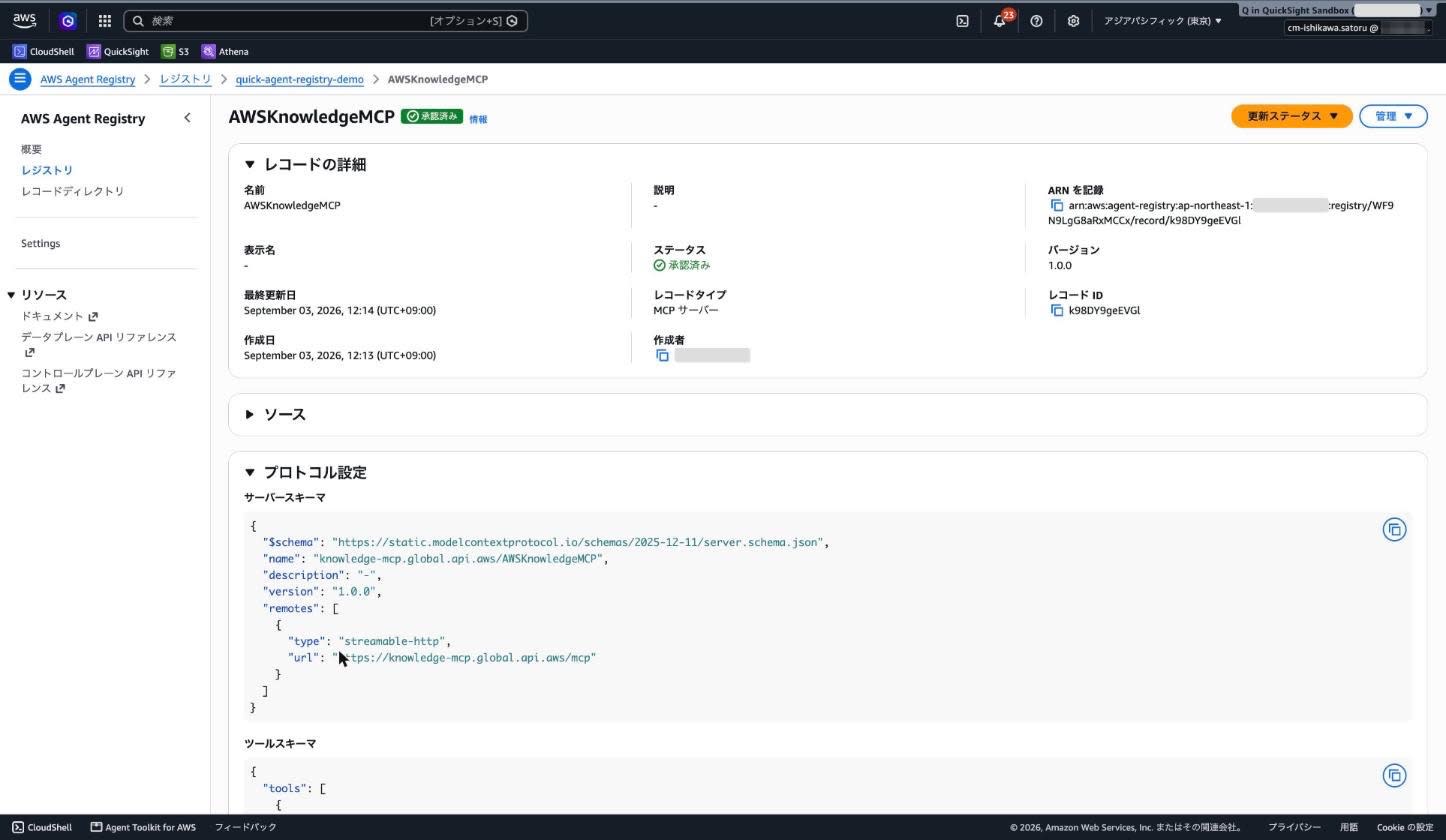This screenshot has width=1446, height=840.
Task: Click the 最終更新日 date value
Action: [x=340, y=310]
